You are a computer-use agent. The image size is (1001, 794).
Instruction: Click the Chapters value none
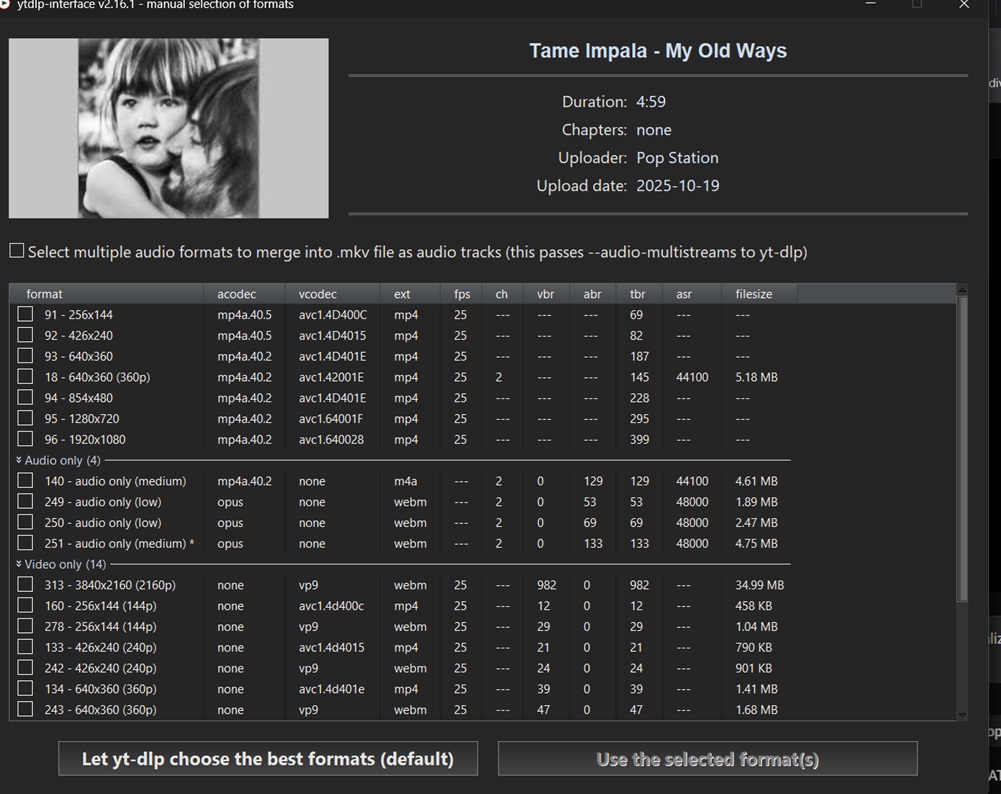[x=654, y=130]
